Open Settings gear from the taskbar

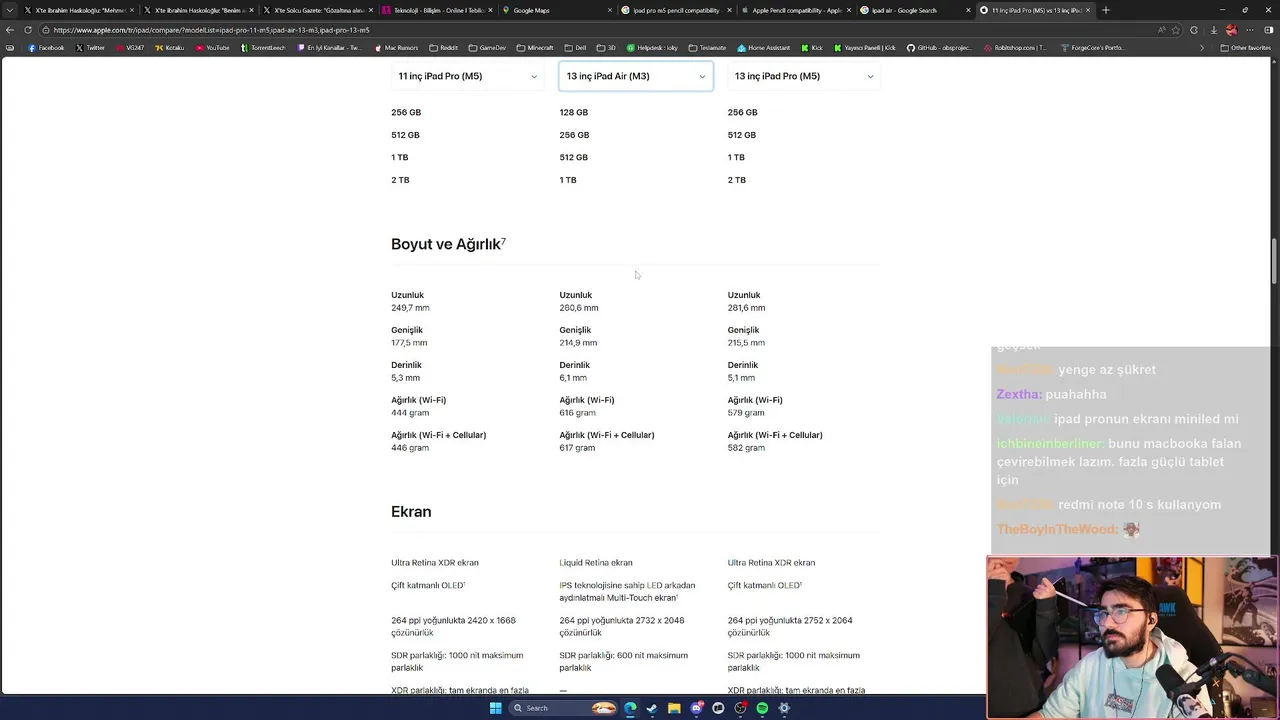[x=784, y=708]
